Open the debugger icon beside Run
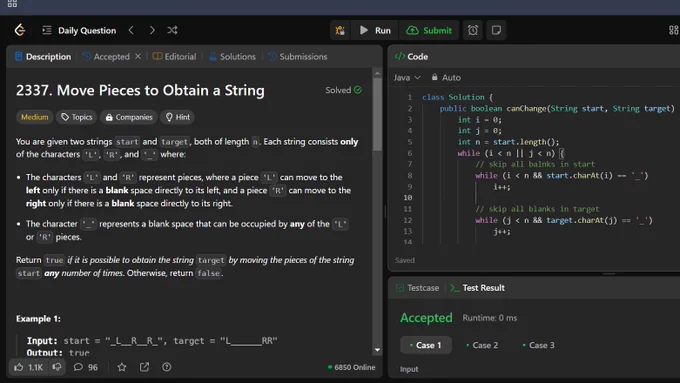The image size is (680, 383). coord(340,30)
